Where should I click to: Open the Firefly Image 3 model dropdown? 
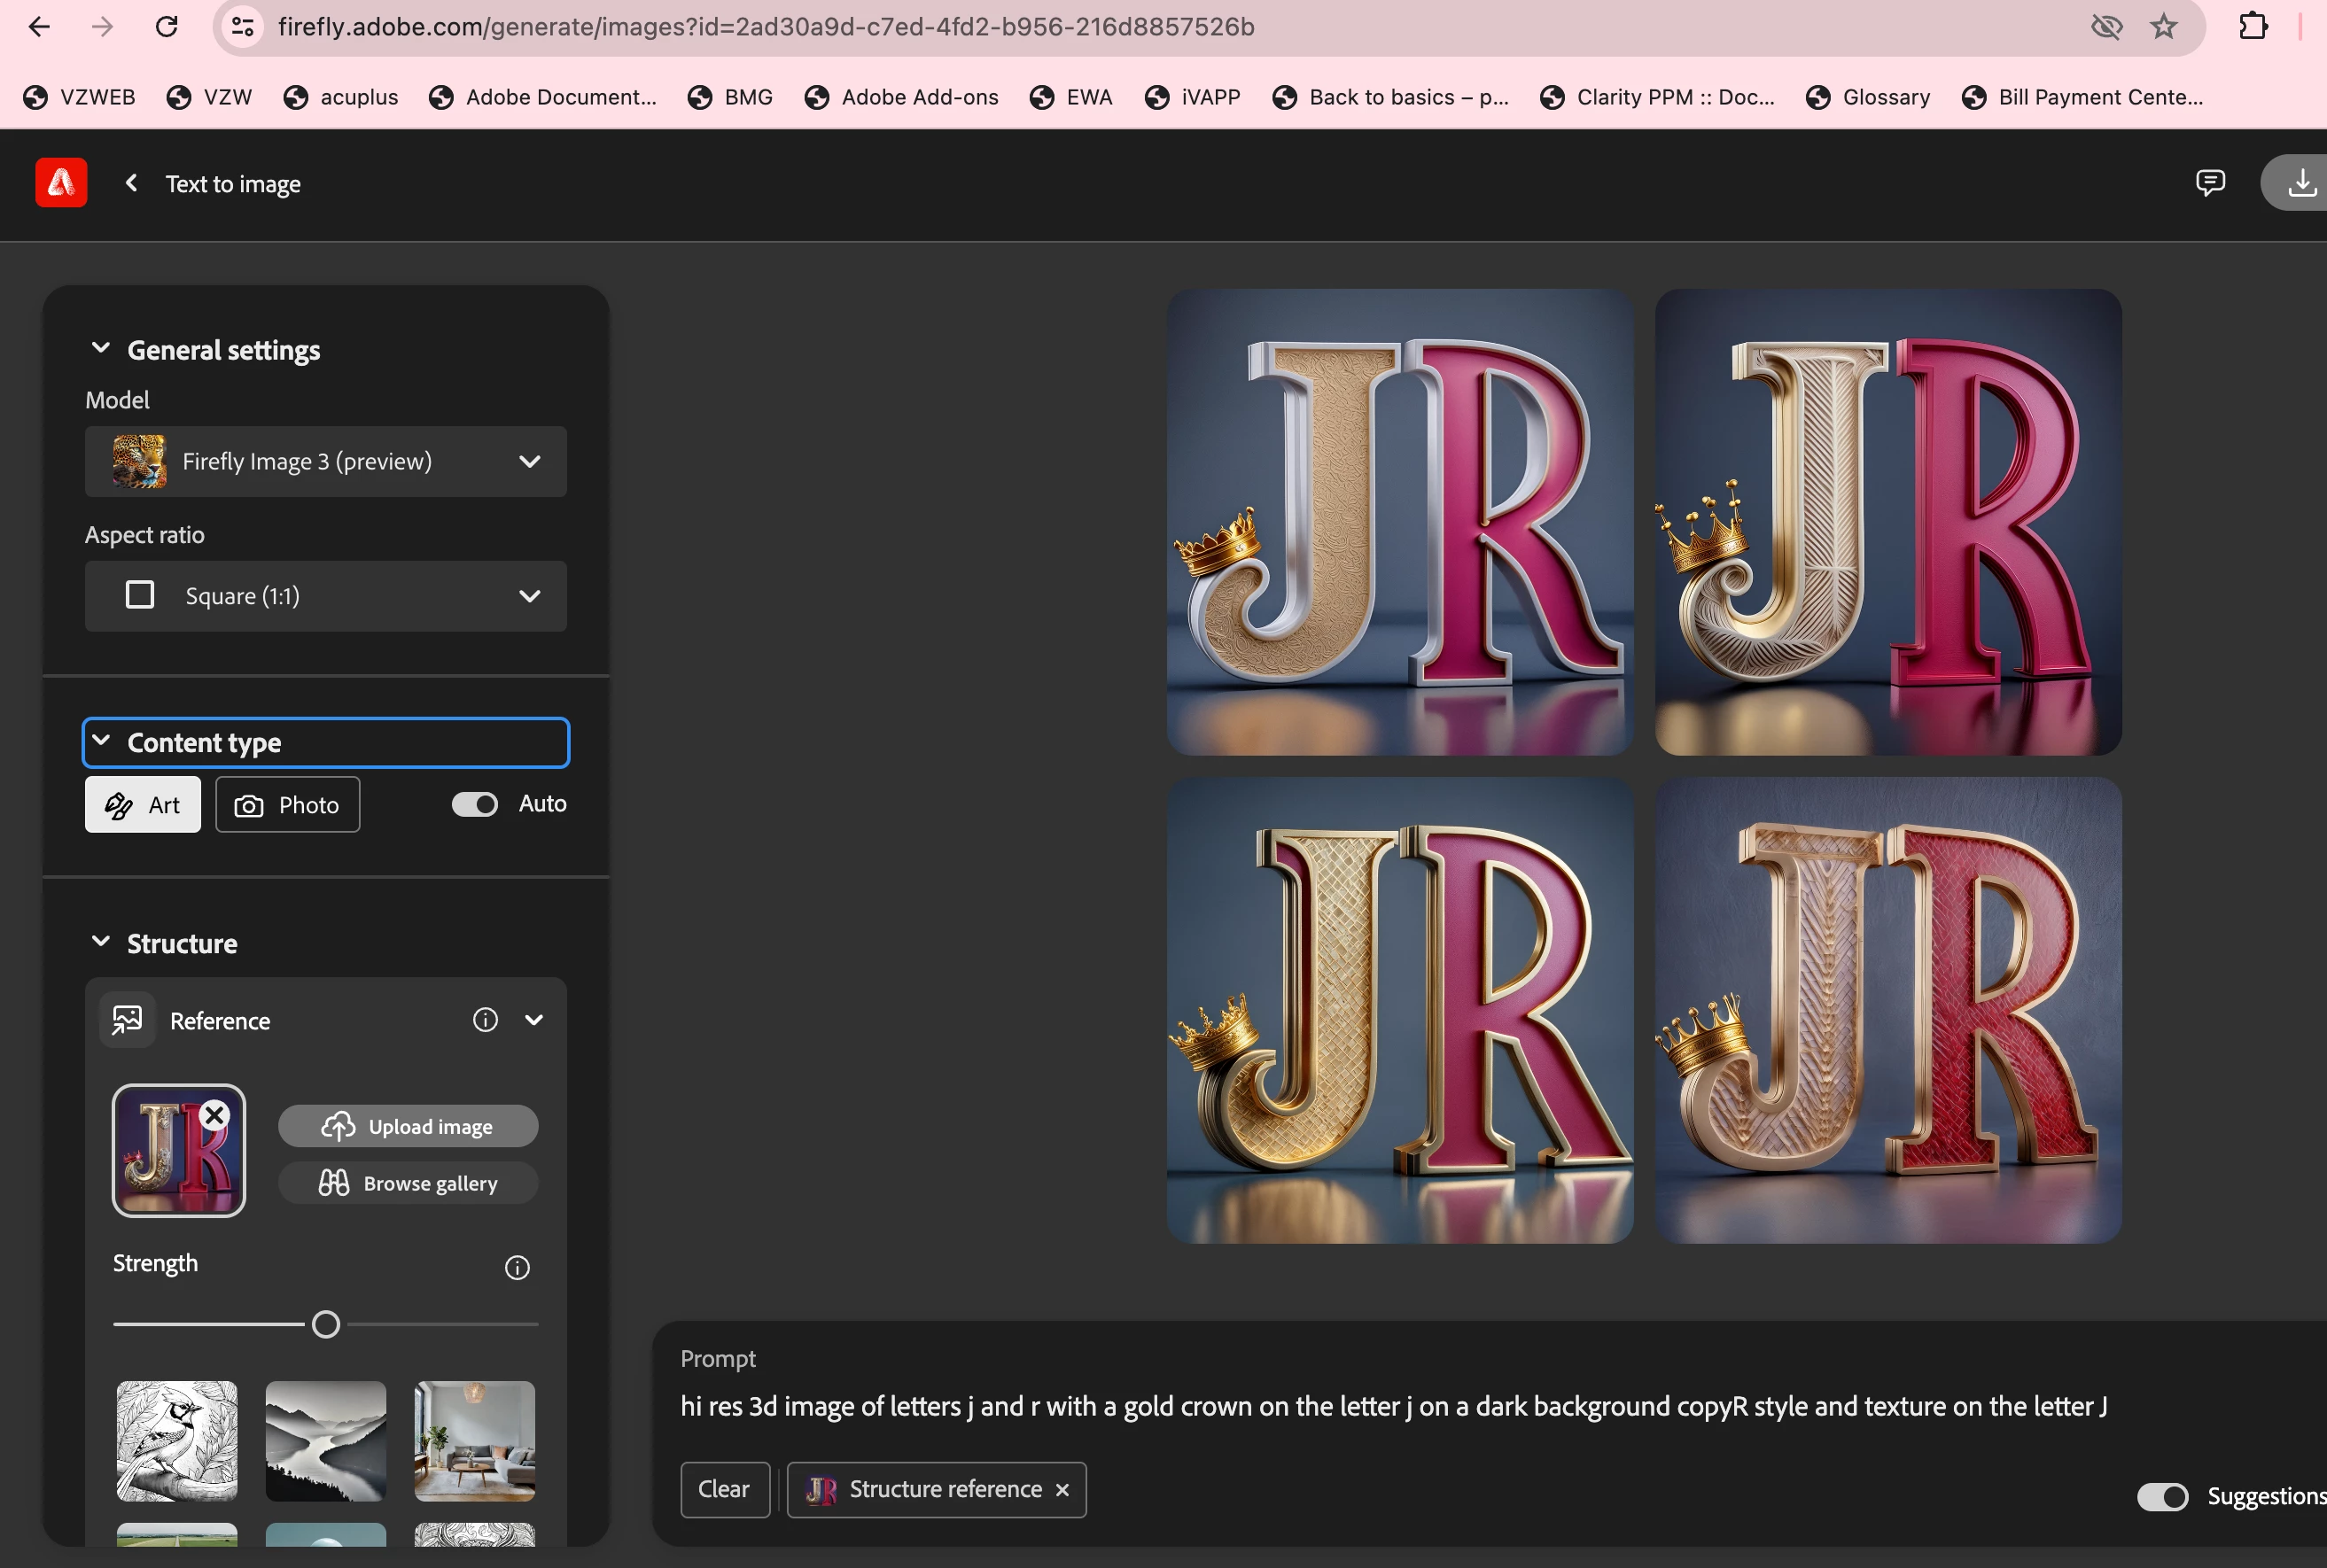(x=325, y=462)
